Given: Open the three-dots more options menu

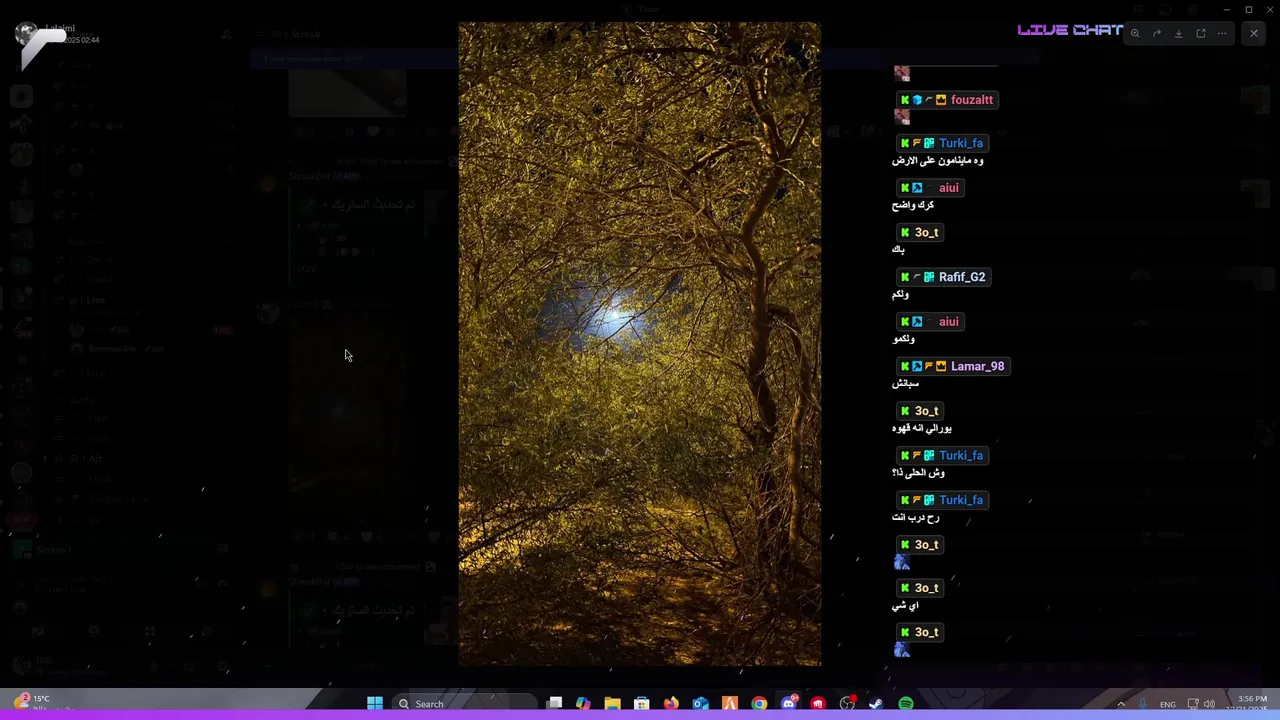Looking at the screenshot, I should tap(1222, 33).
